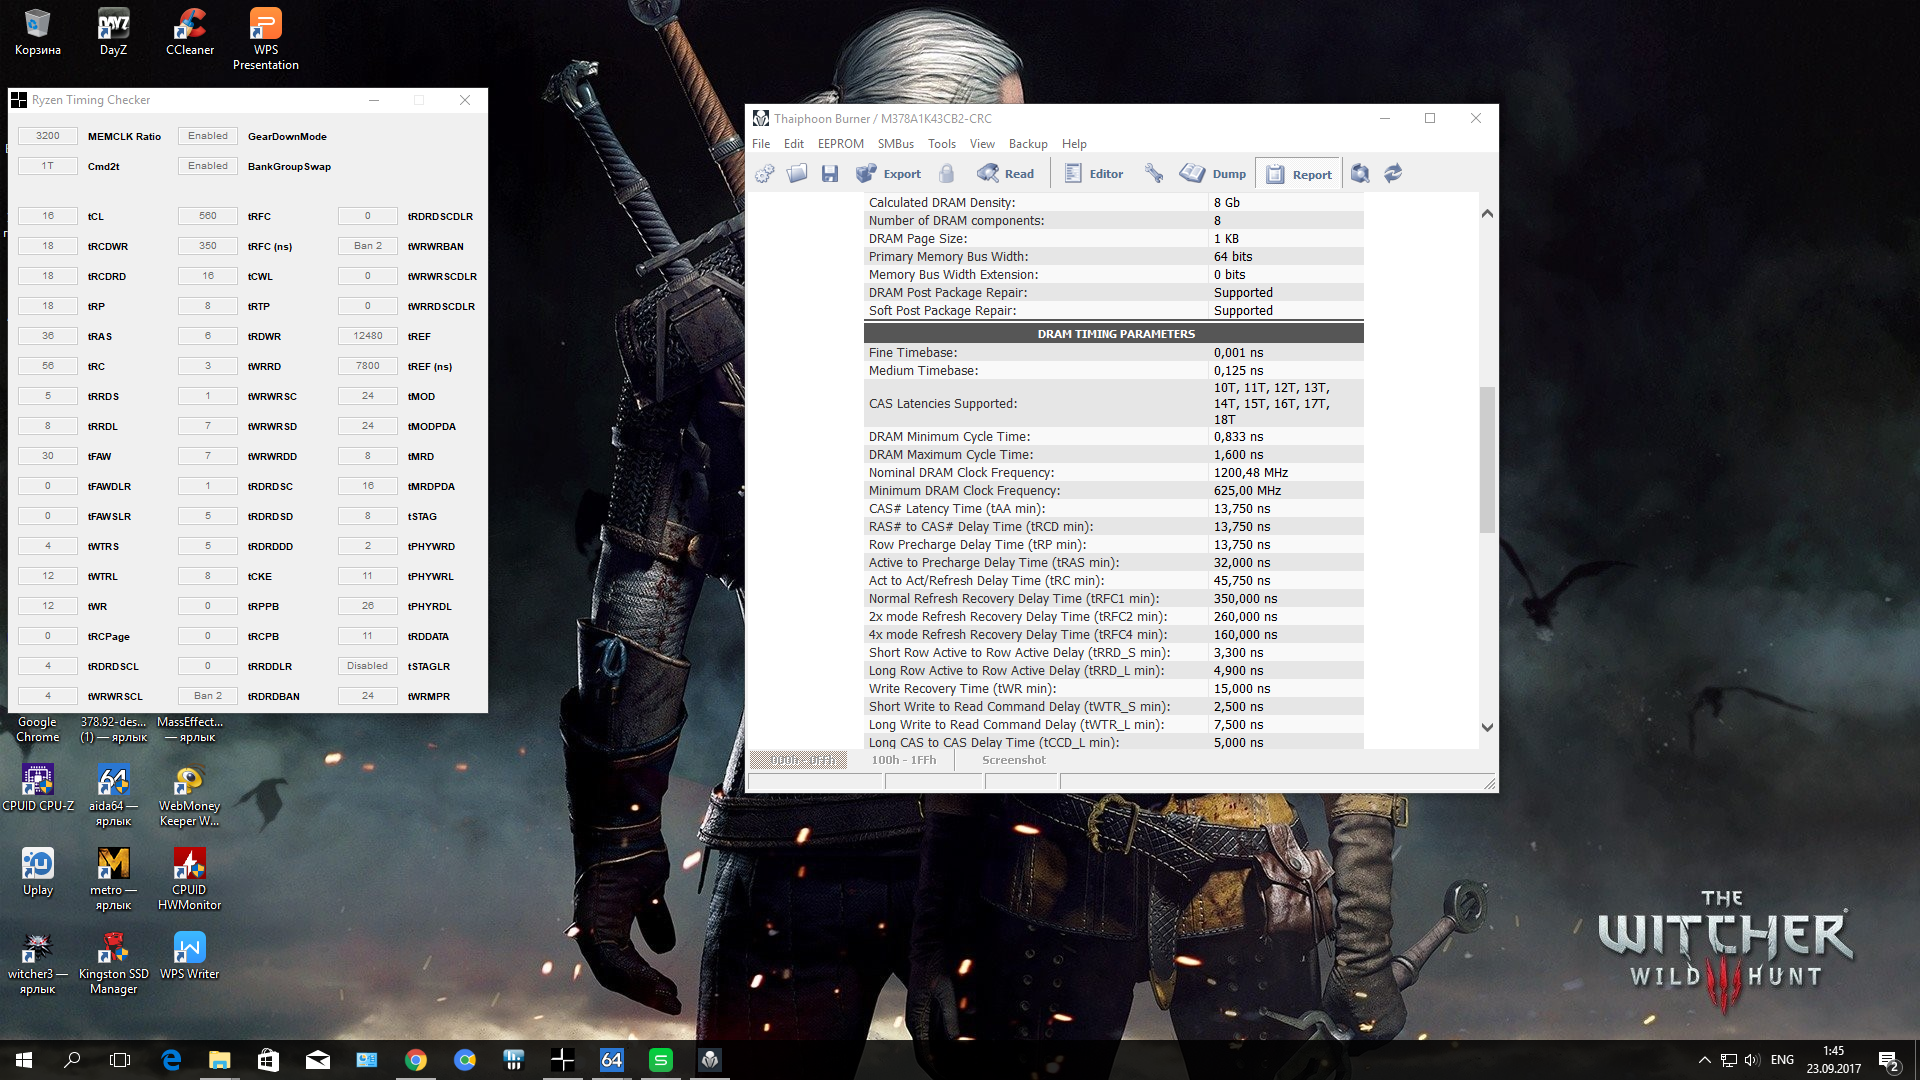Open the SMBus menu
This screenshot has height=1080, width=1920.
[x=895, y=144]
